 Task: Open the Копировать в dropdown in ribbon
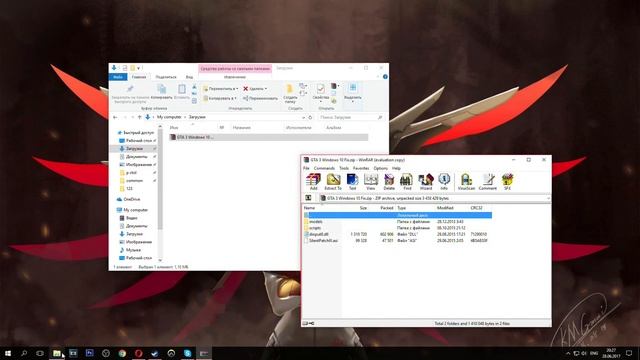tap(220, 98)
